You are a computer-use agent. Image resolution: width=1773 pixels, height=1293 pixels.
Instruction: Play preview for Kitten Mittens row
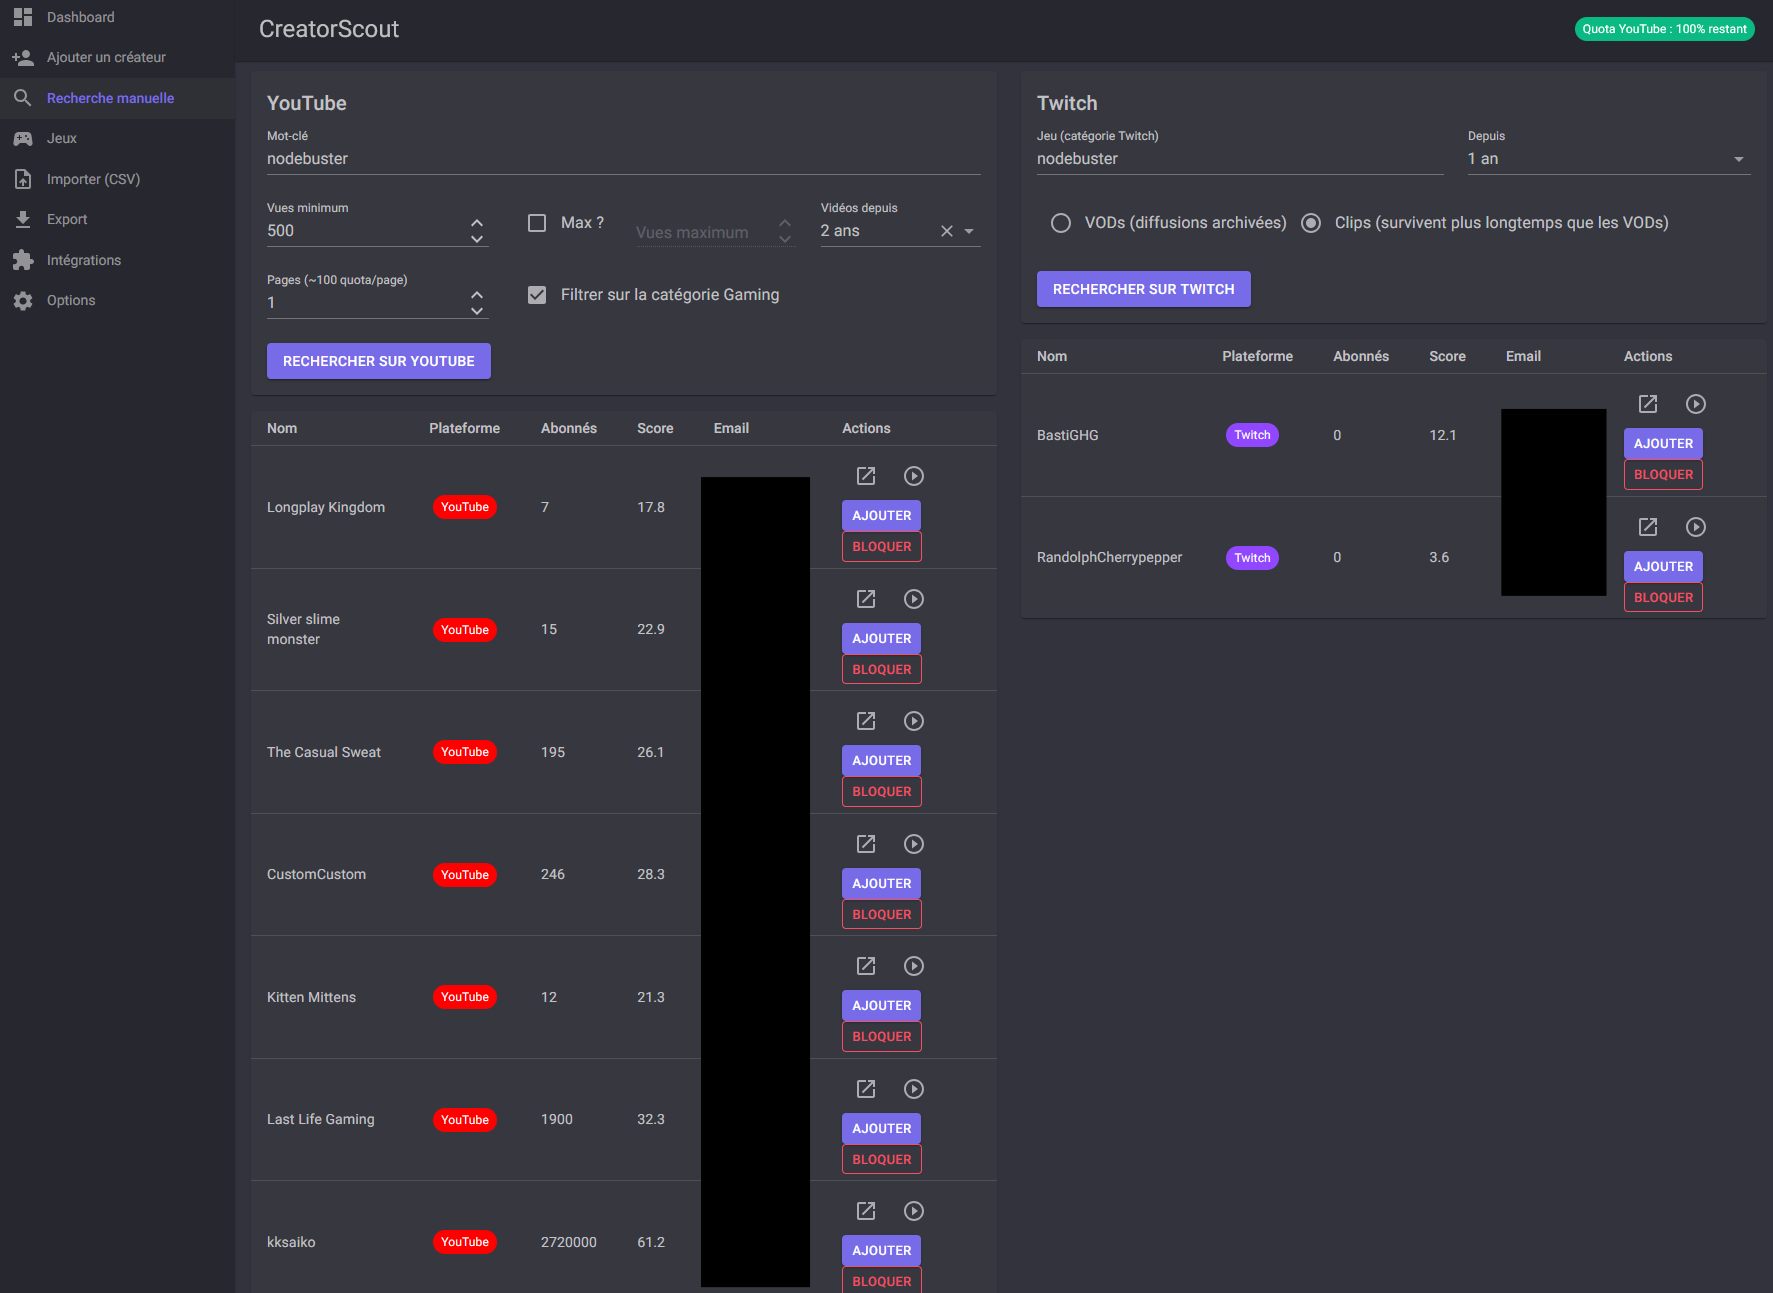(x=914, y=966)
